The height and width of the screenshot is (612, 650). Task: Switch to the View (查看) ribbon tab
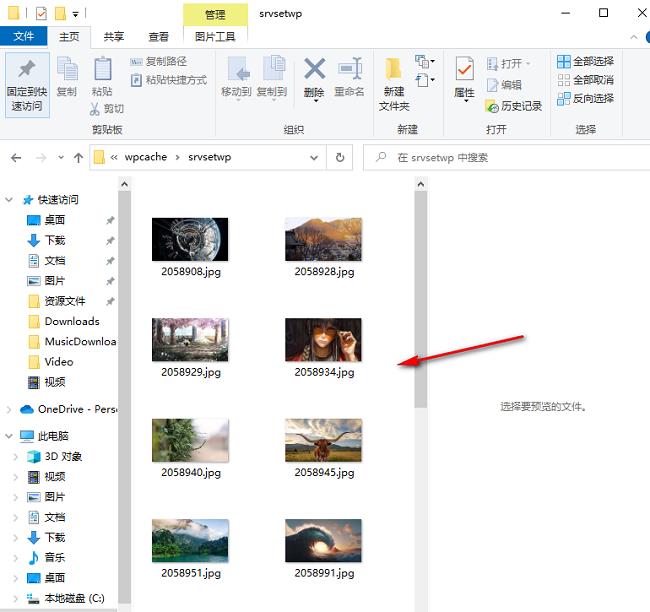(158, 37)
